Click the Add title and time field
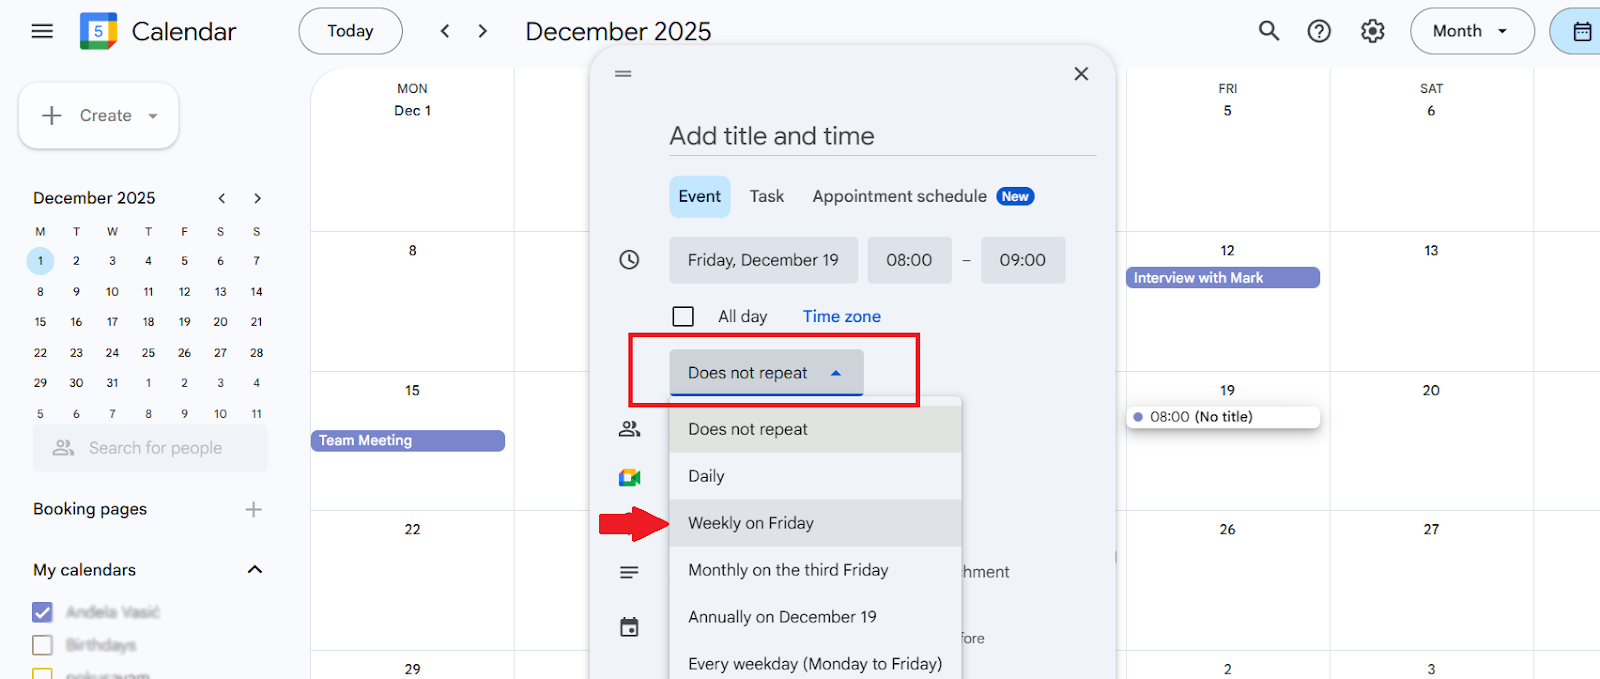The height and width of the screenshot is (679, 1600). (x=882, y=136)
